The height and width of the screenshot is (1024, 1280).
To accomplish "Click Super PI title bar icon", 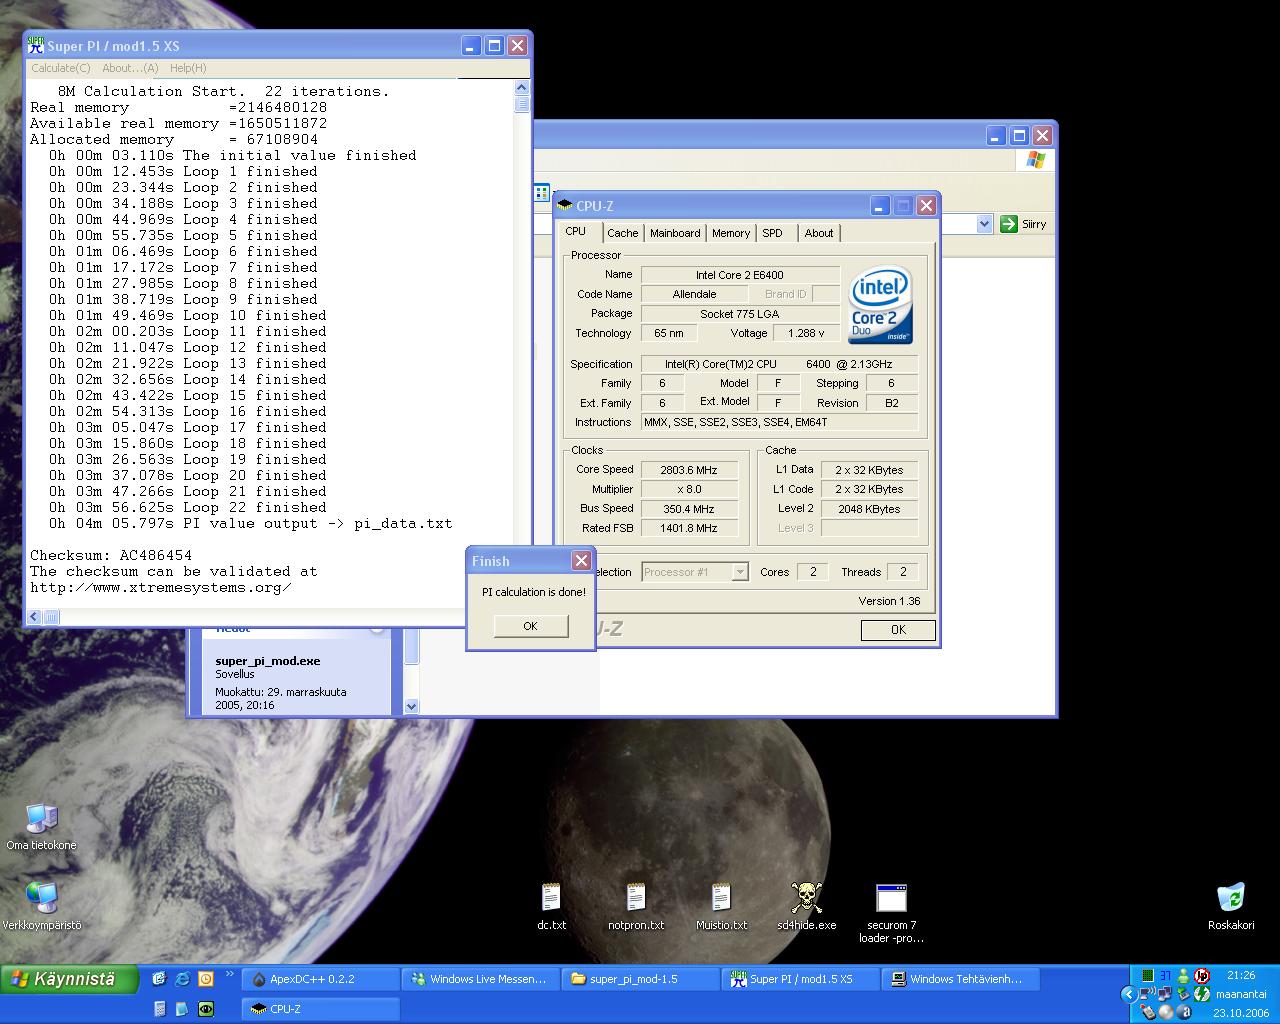I will click(x=35, y=45).
